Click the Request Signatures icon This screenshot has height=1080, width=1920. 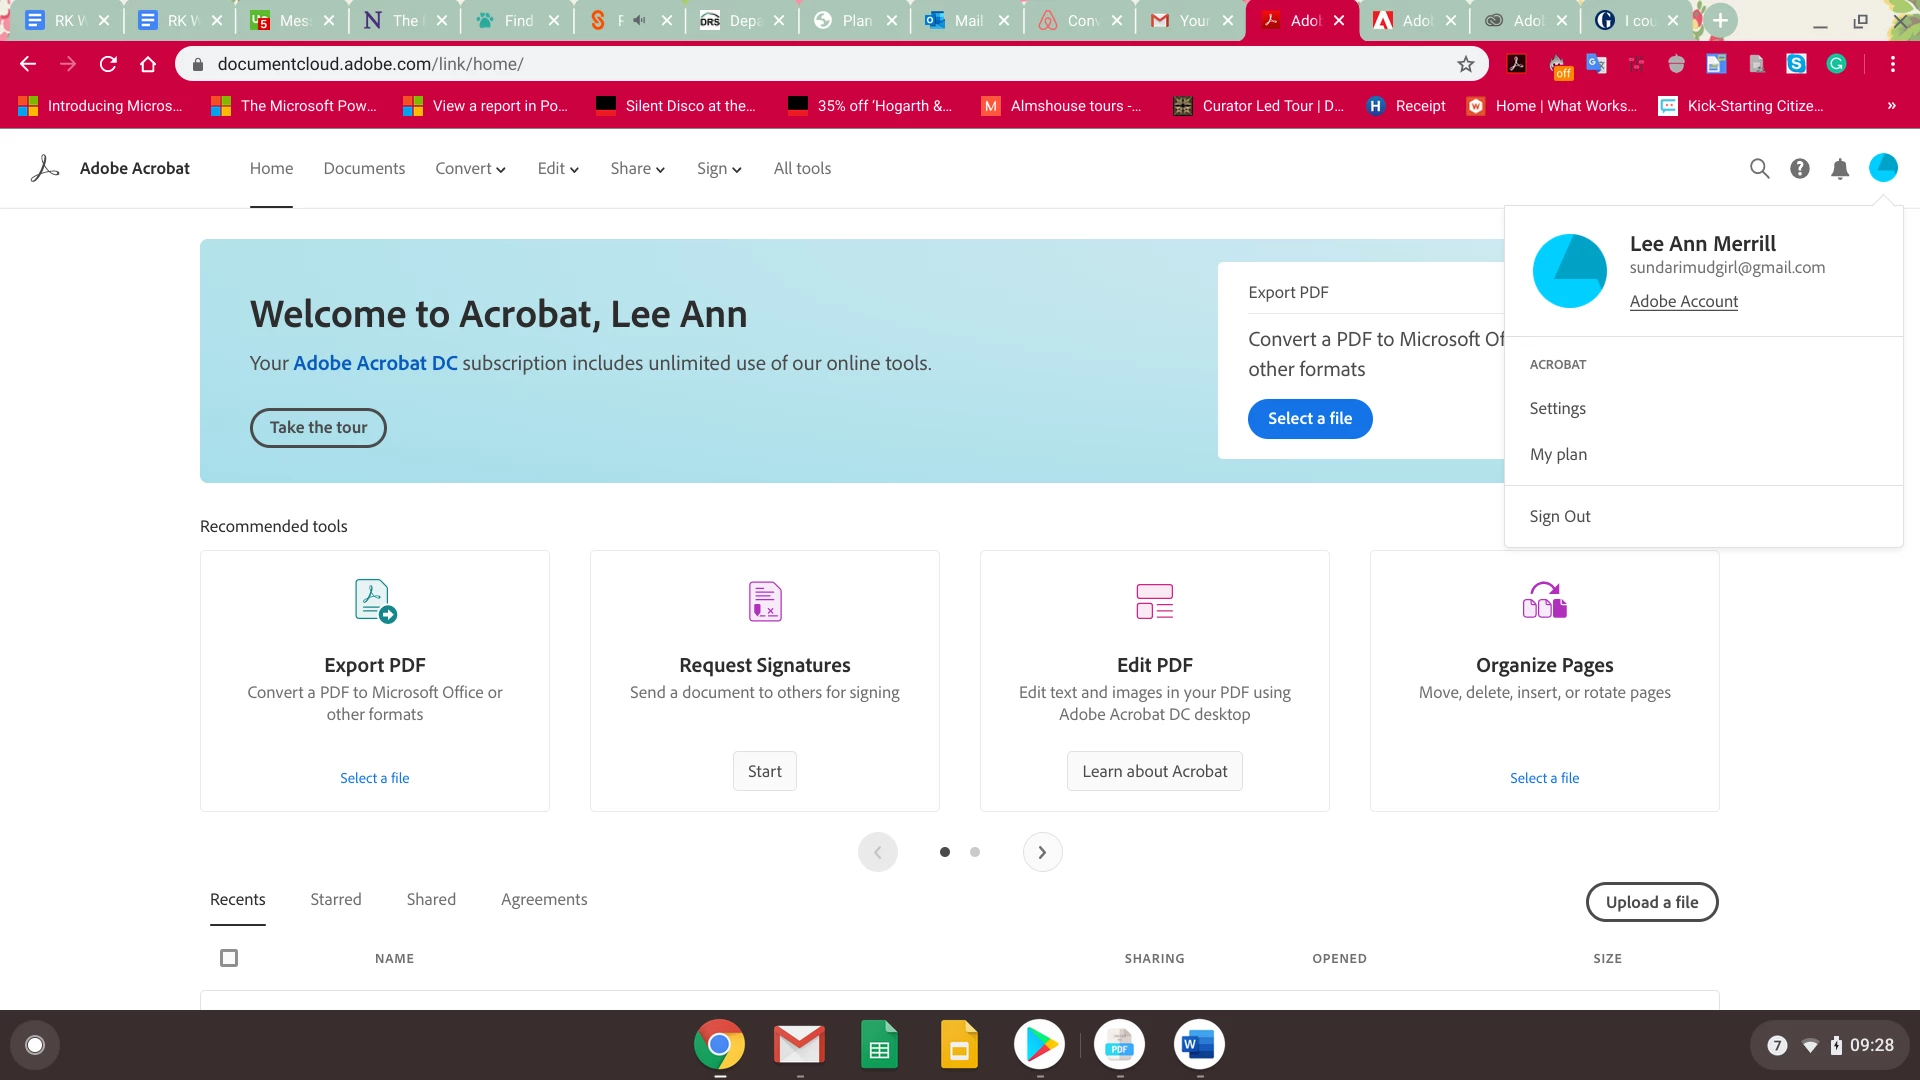pyautogui.click(x=765, y=601)
